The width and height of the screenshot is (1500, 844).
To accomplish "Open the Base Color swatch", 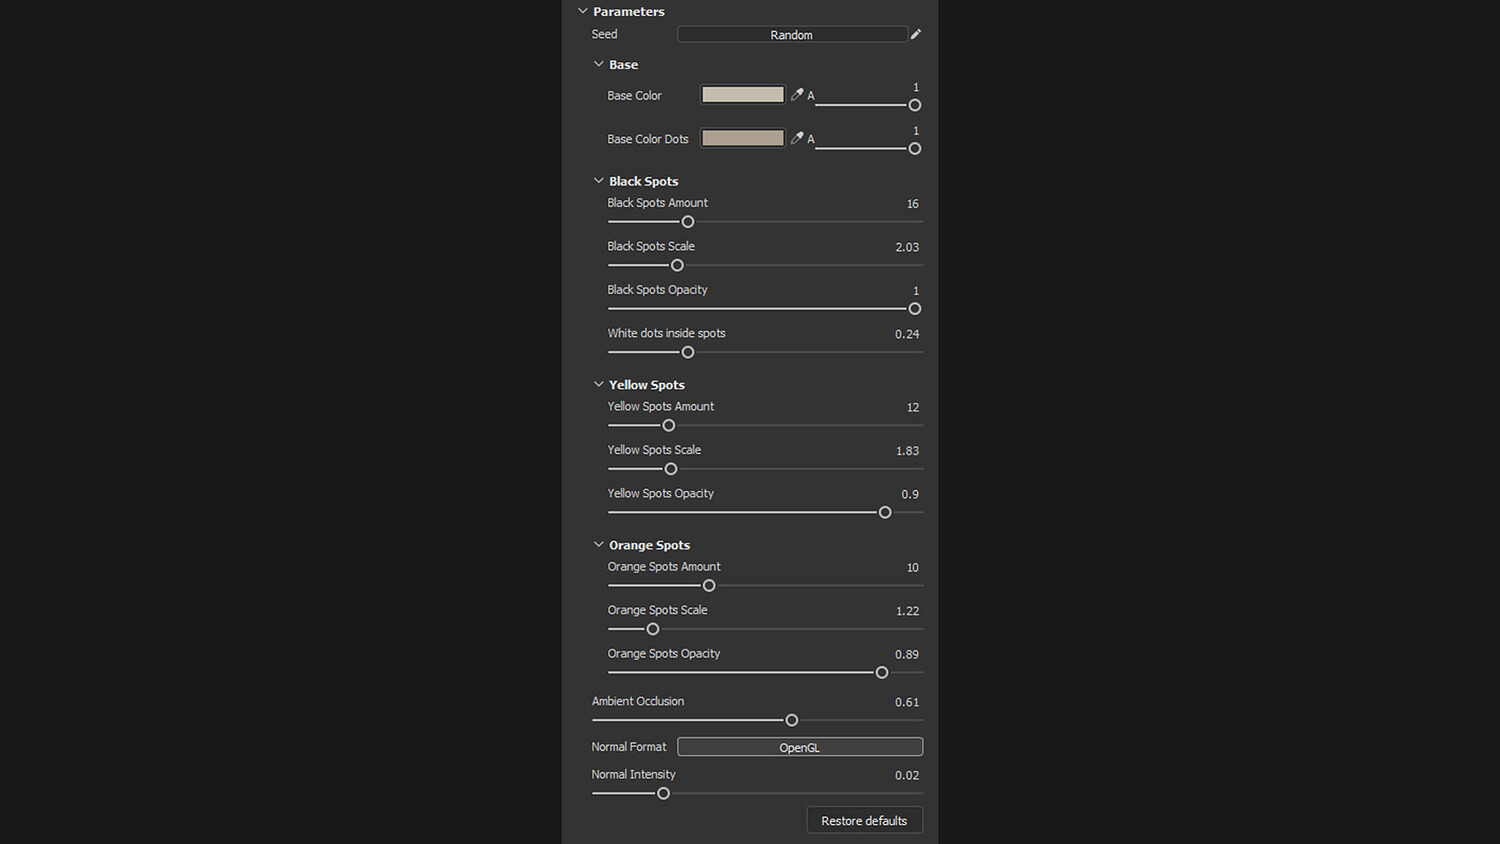I will point(742,95).
